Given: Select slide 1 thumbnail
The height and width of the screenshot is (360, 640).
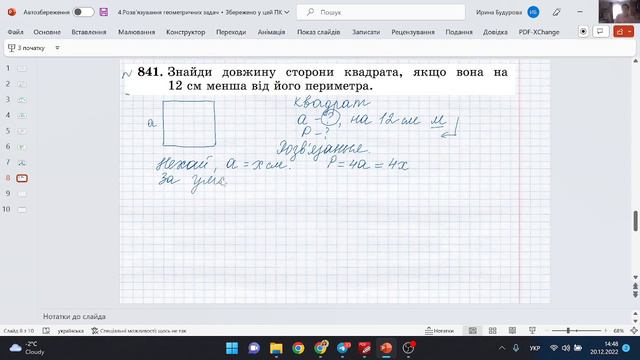Looking at the screenshot, I should [x=22, y=68].
